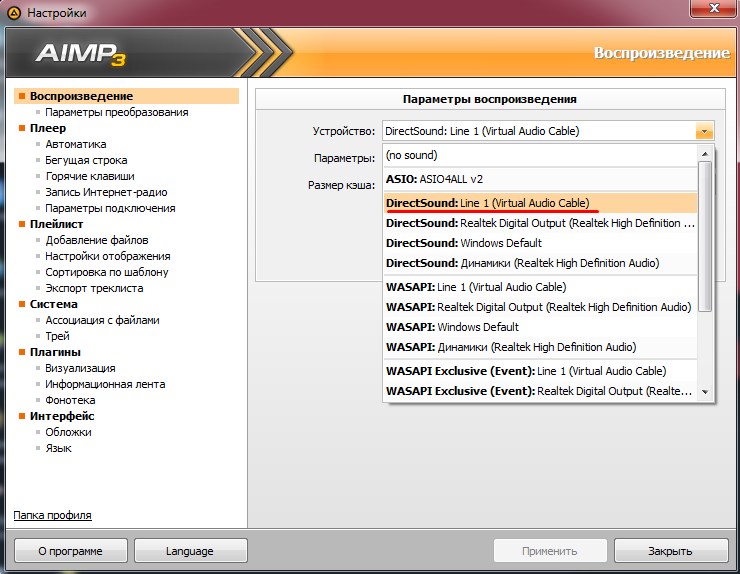Pick WASAPI Exclusive (Event): Realtek Digital Output
Image resolution: width=740 pixels, height=574 pixels.
[x=540, y=391]
